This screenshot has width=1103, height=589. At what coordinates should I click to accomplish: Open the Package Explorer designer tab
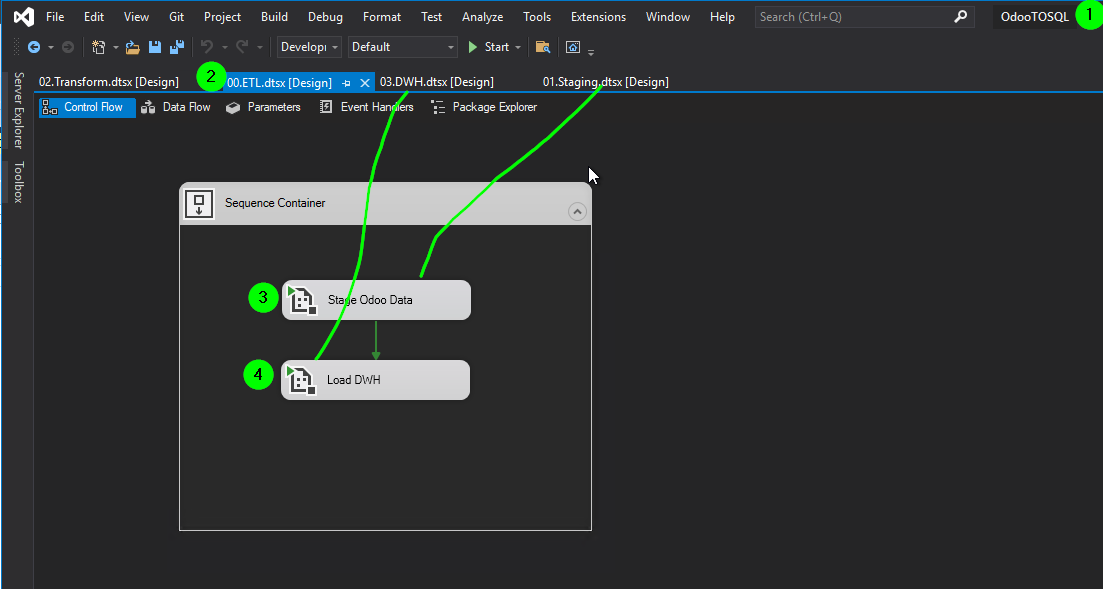[484, 108]
